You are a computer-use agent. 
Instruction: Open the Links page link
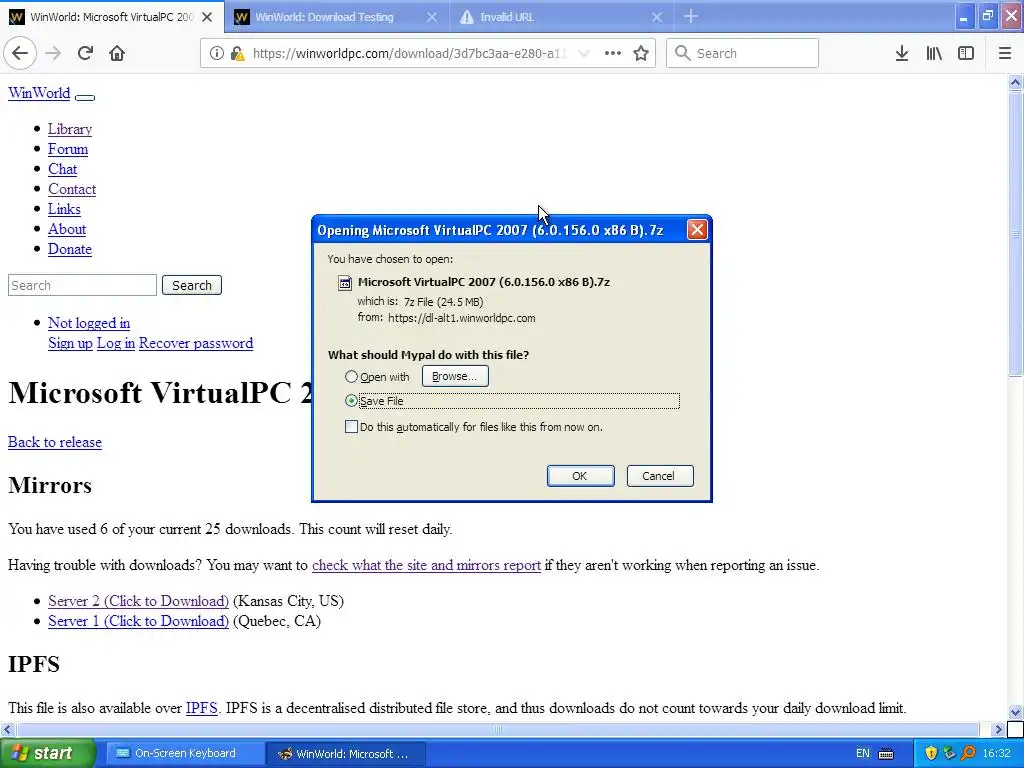pos(64,209)
